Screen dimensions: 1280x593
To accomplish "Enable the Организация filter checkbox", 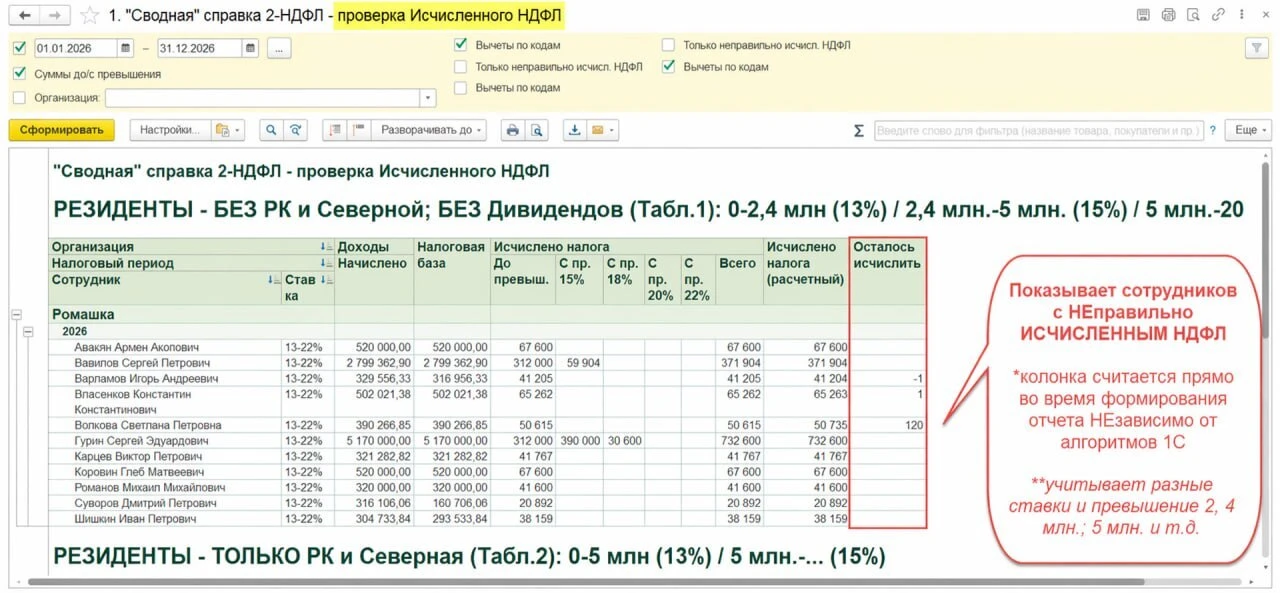I will [20, 97].
